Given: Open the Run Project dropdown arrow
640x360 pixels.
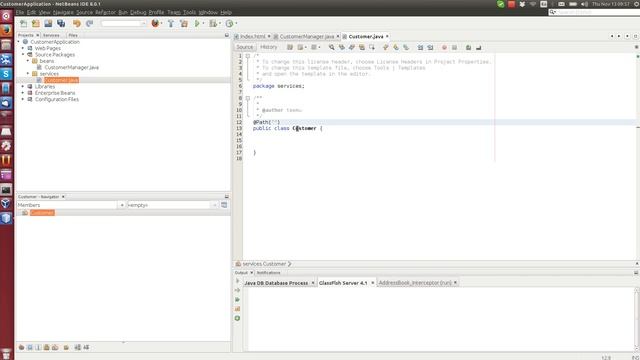Looking at the screenshot, I should tap(203, 24).
